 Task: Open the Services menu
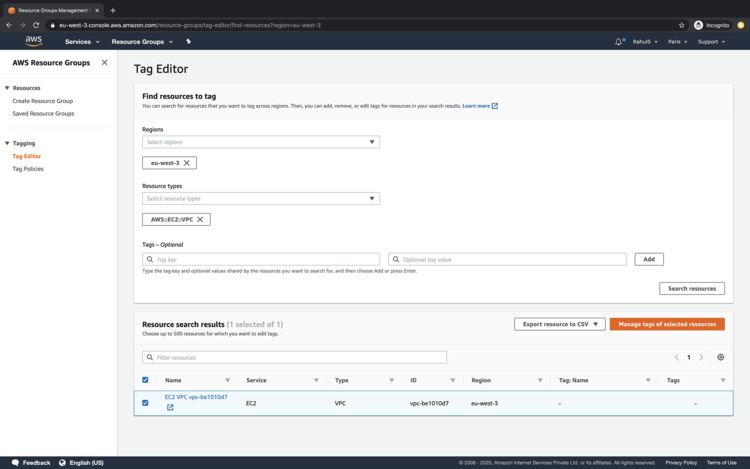[x=82, y=42]
